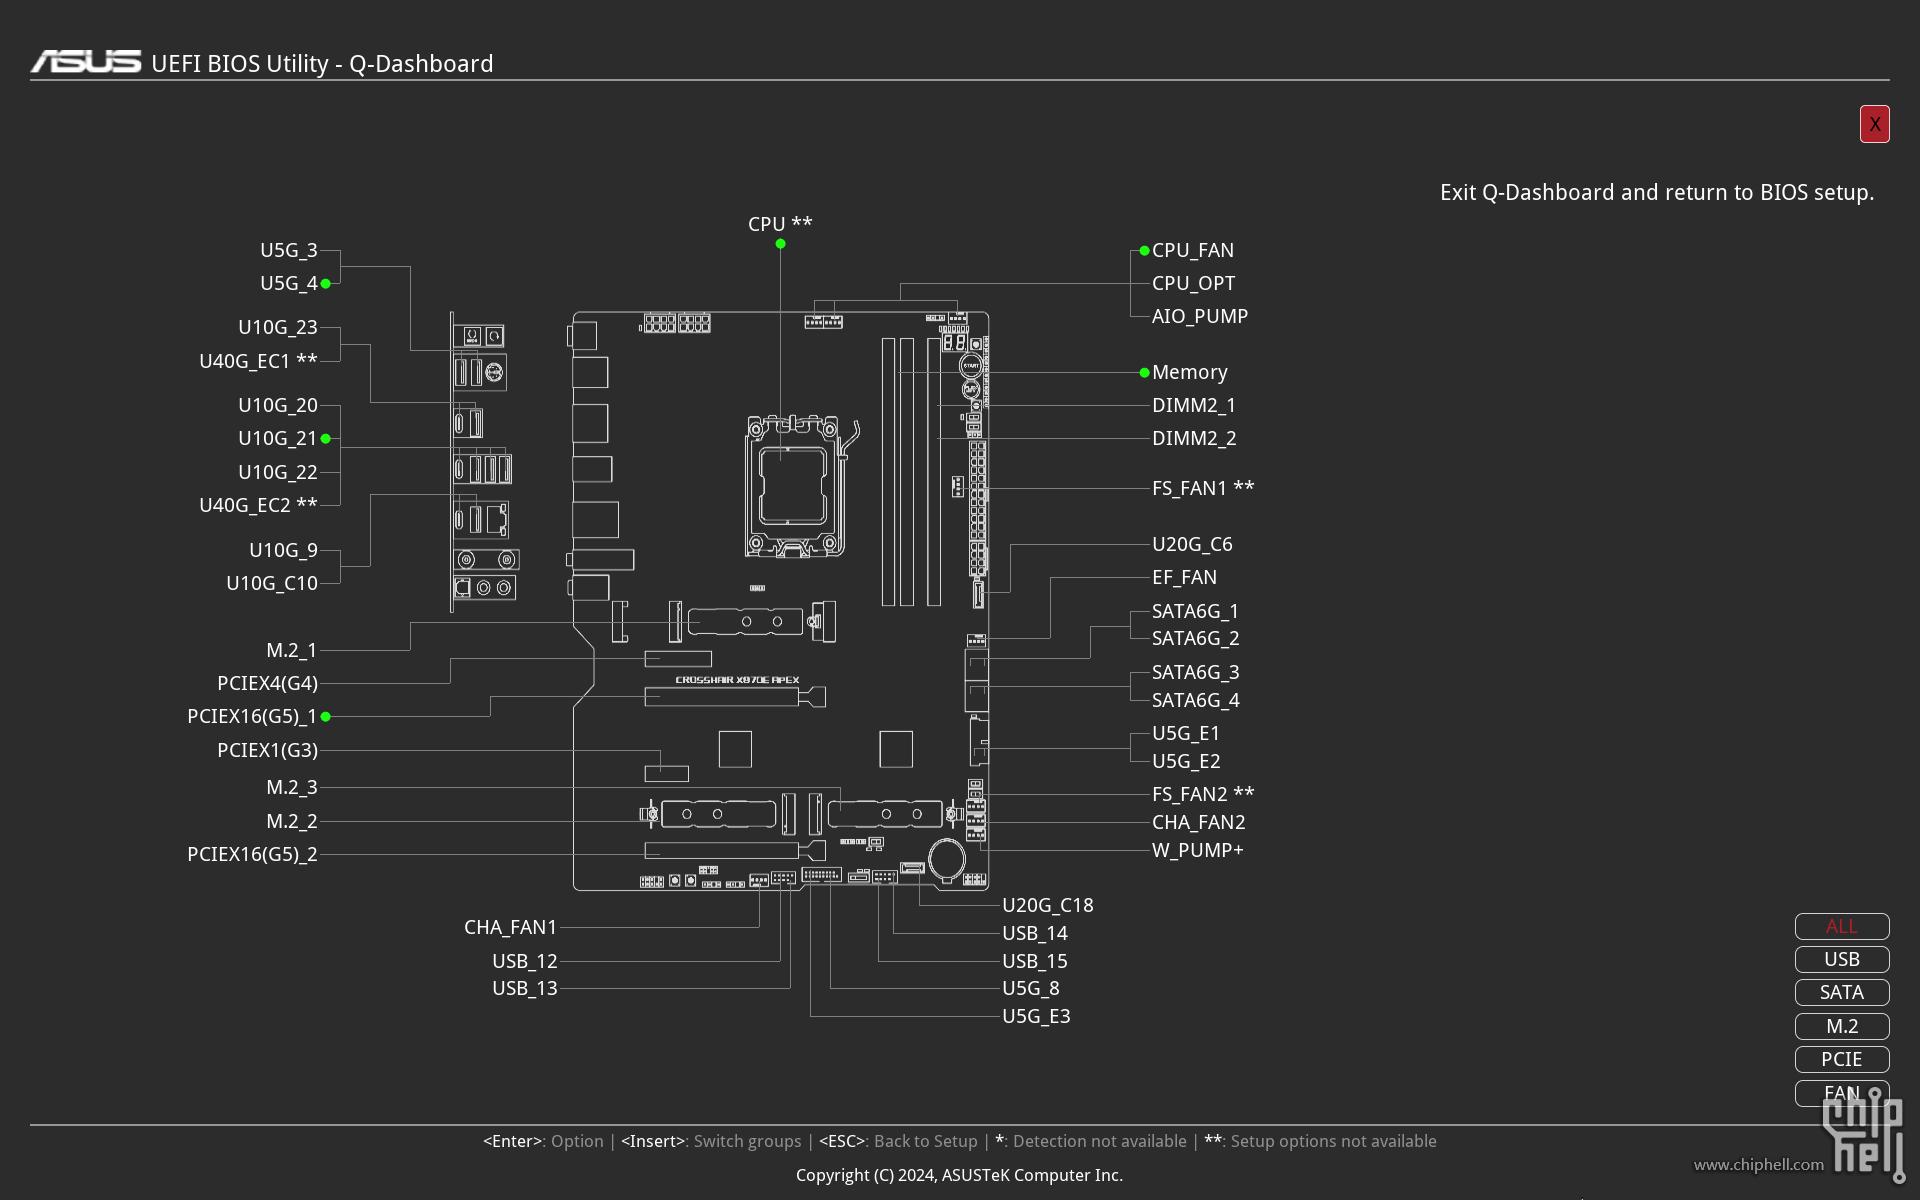Viewport: 1920px width, 1200px height.
Task: Show only M.2 slots
Action: [1841, 1026]
